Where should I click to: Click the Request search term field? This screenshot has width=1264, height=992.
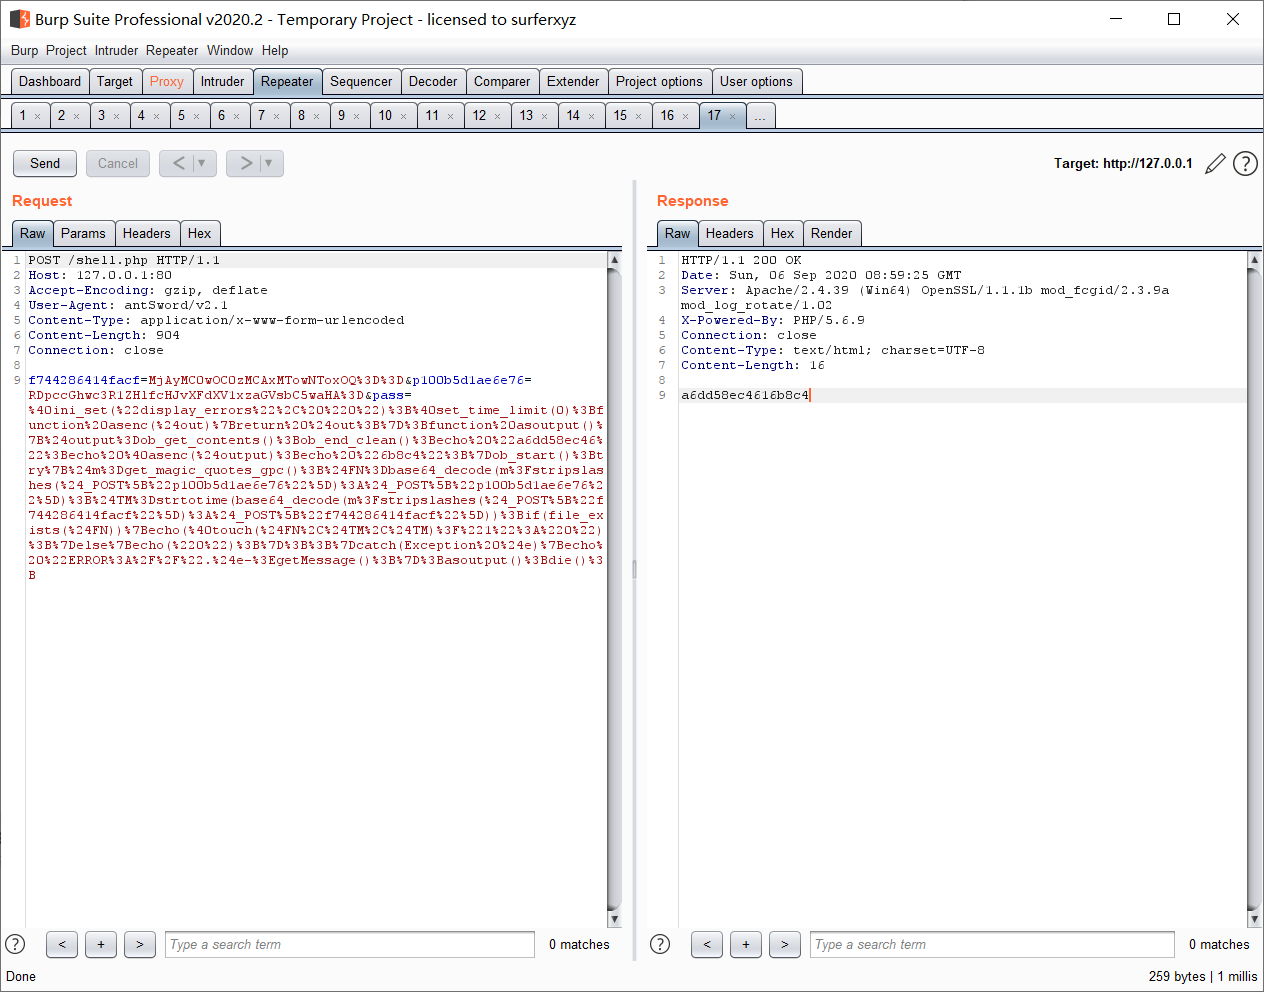(x=350, y=944)
